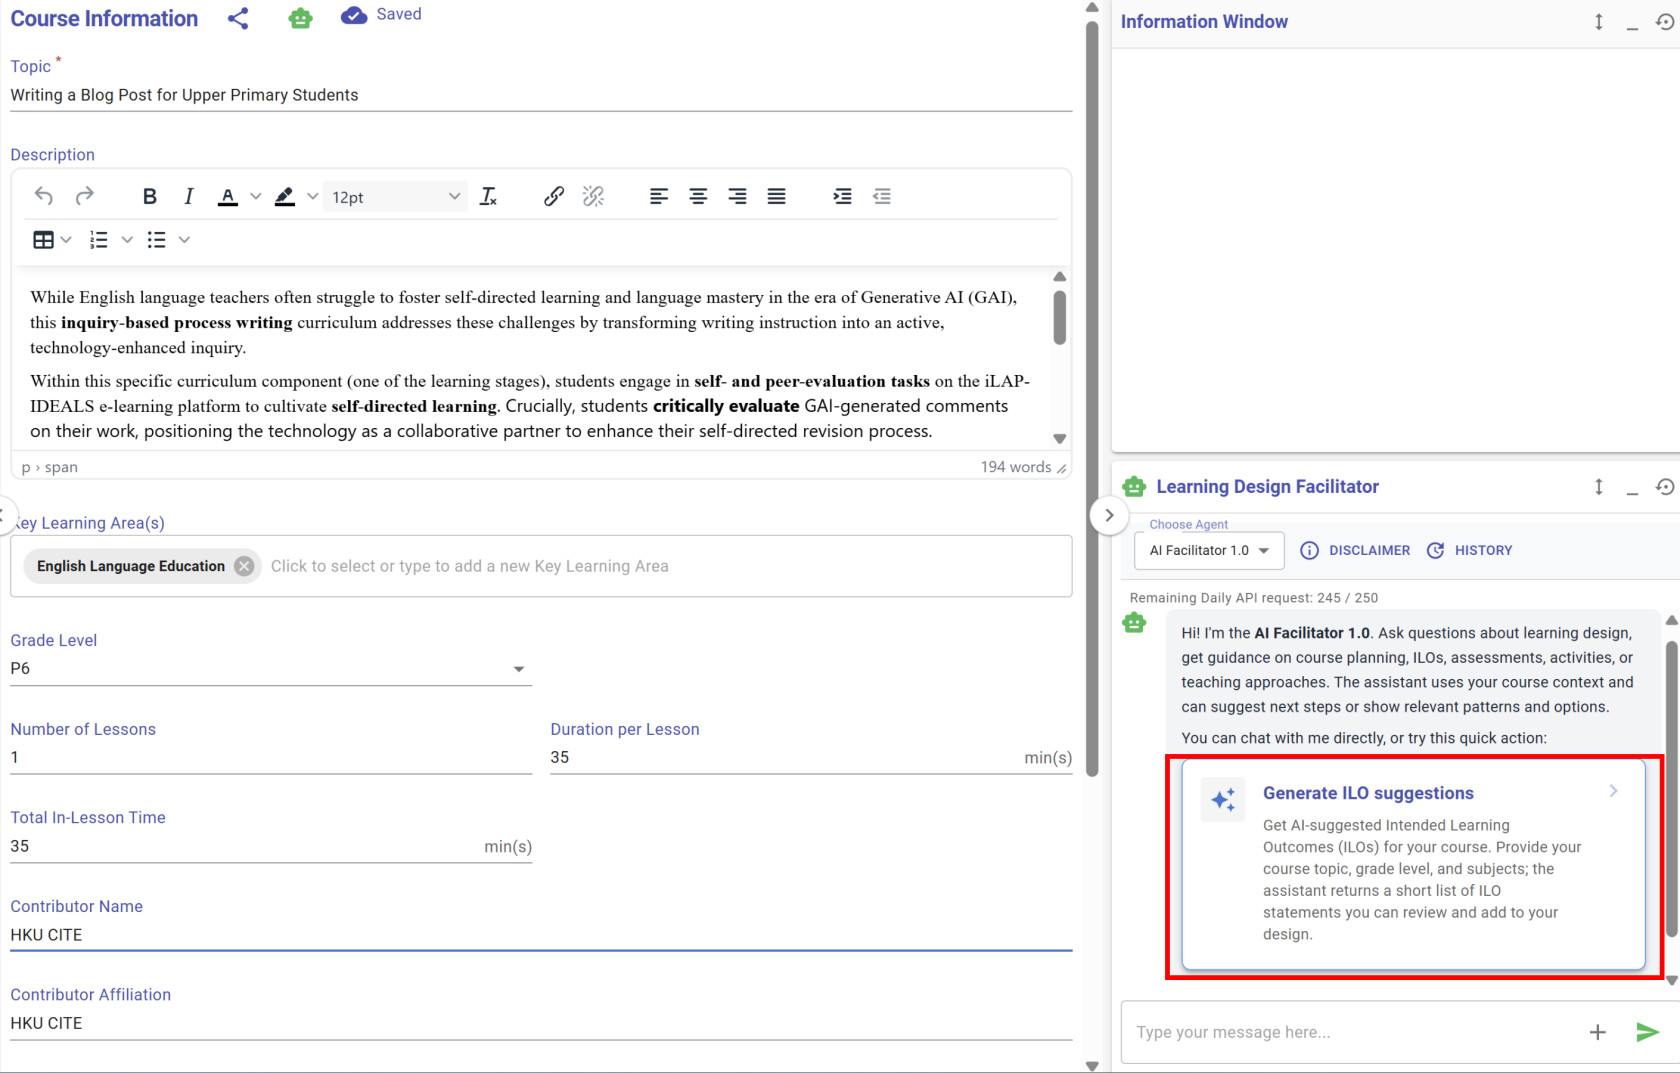This screenshot has height=1073, width=1680.
Task: Insert a link into the description
Action: pyautogui.click(x=554, y=196)
